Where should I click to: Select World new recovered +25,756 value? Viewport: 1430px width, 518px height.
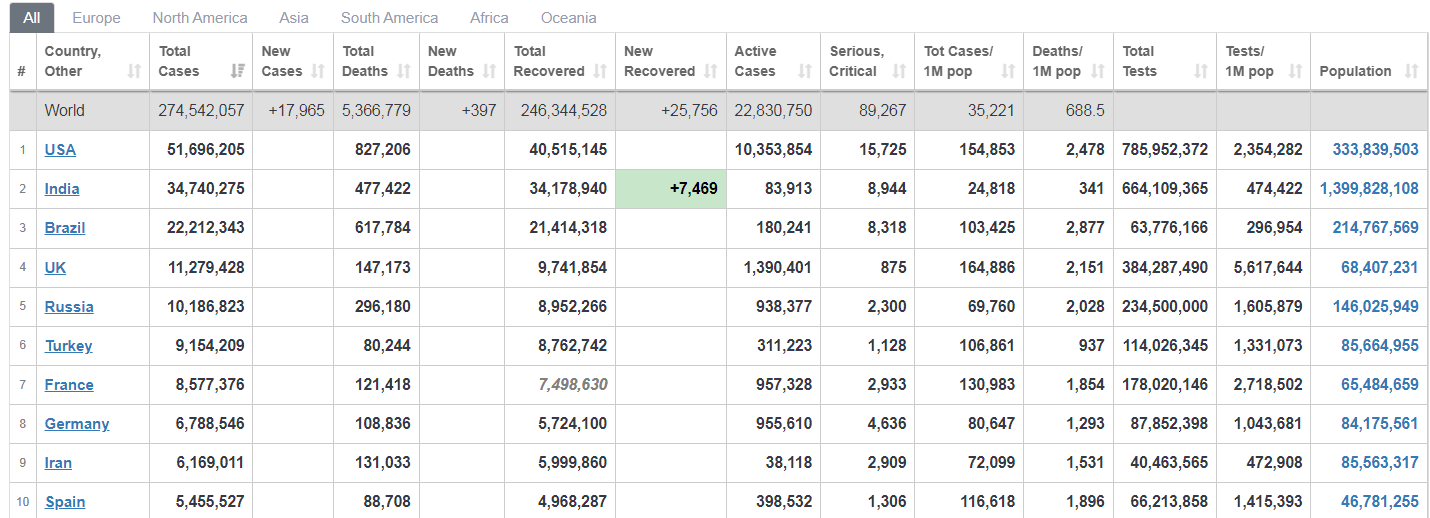click(x=689, y=111)
